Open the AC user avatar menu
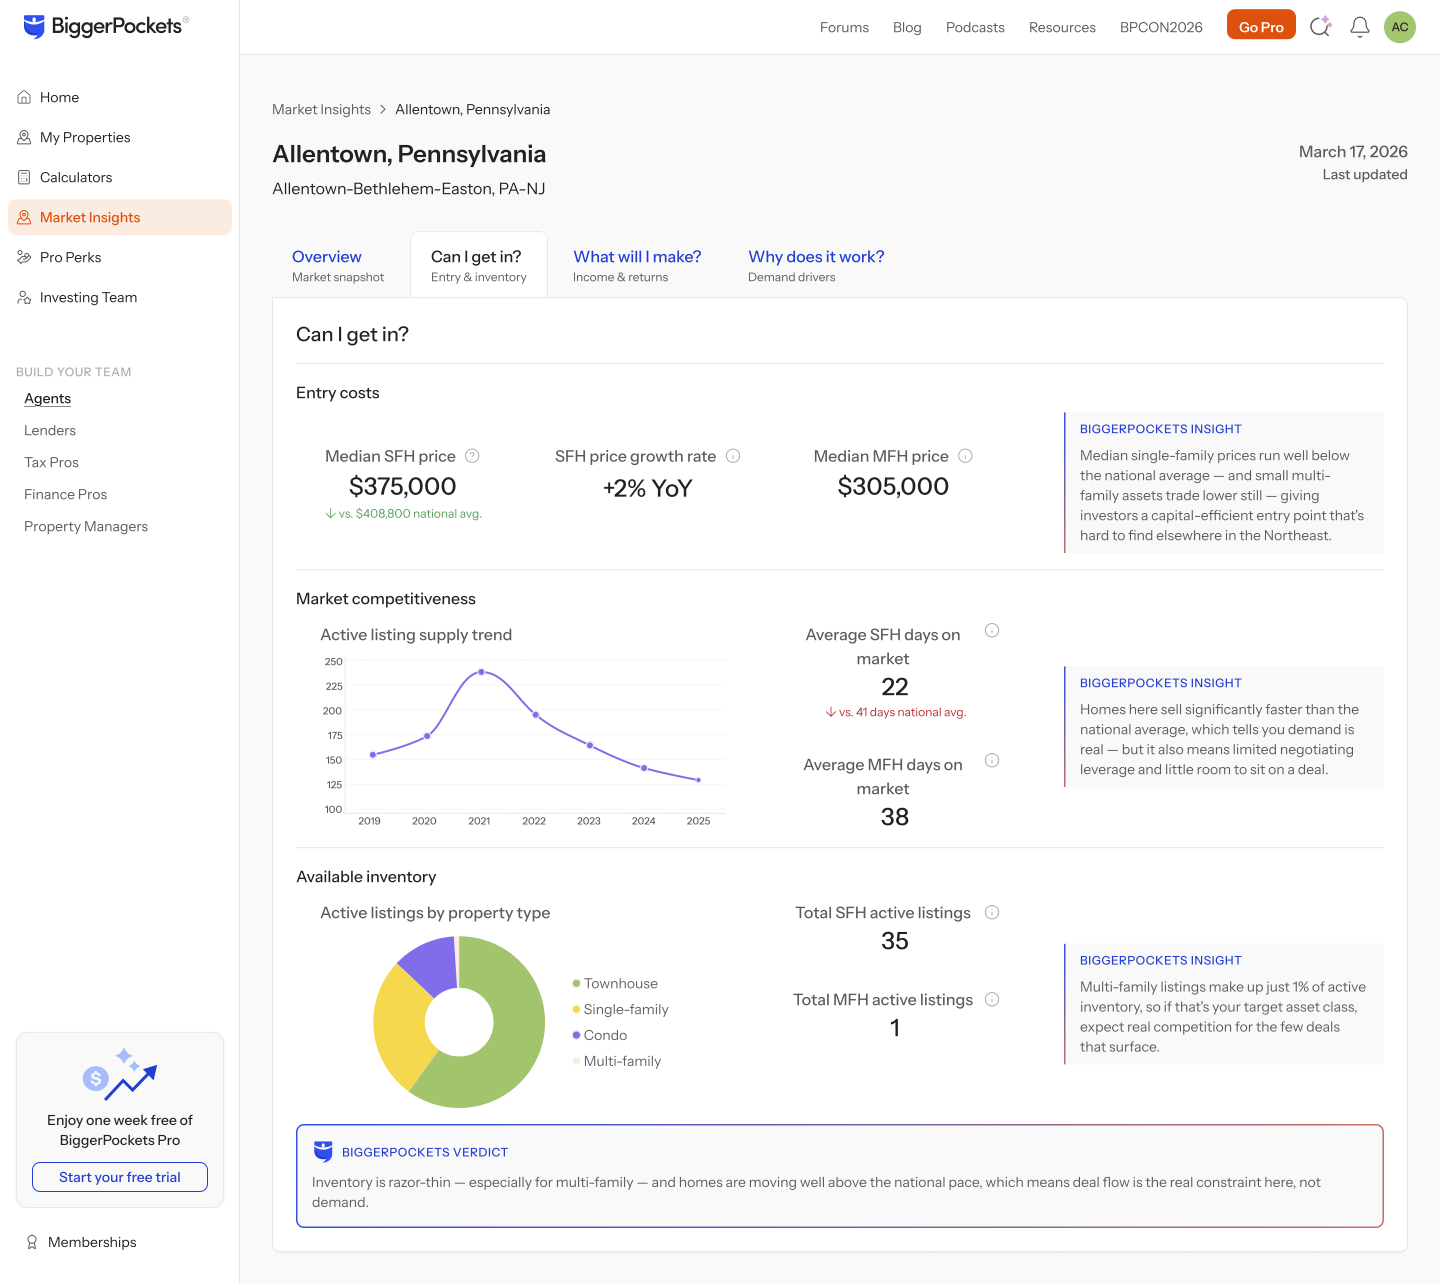Image resolution: width=1440 pixels, height=1284 pixels. [1400, 27]
